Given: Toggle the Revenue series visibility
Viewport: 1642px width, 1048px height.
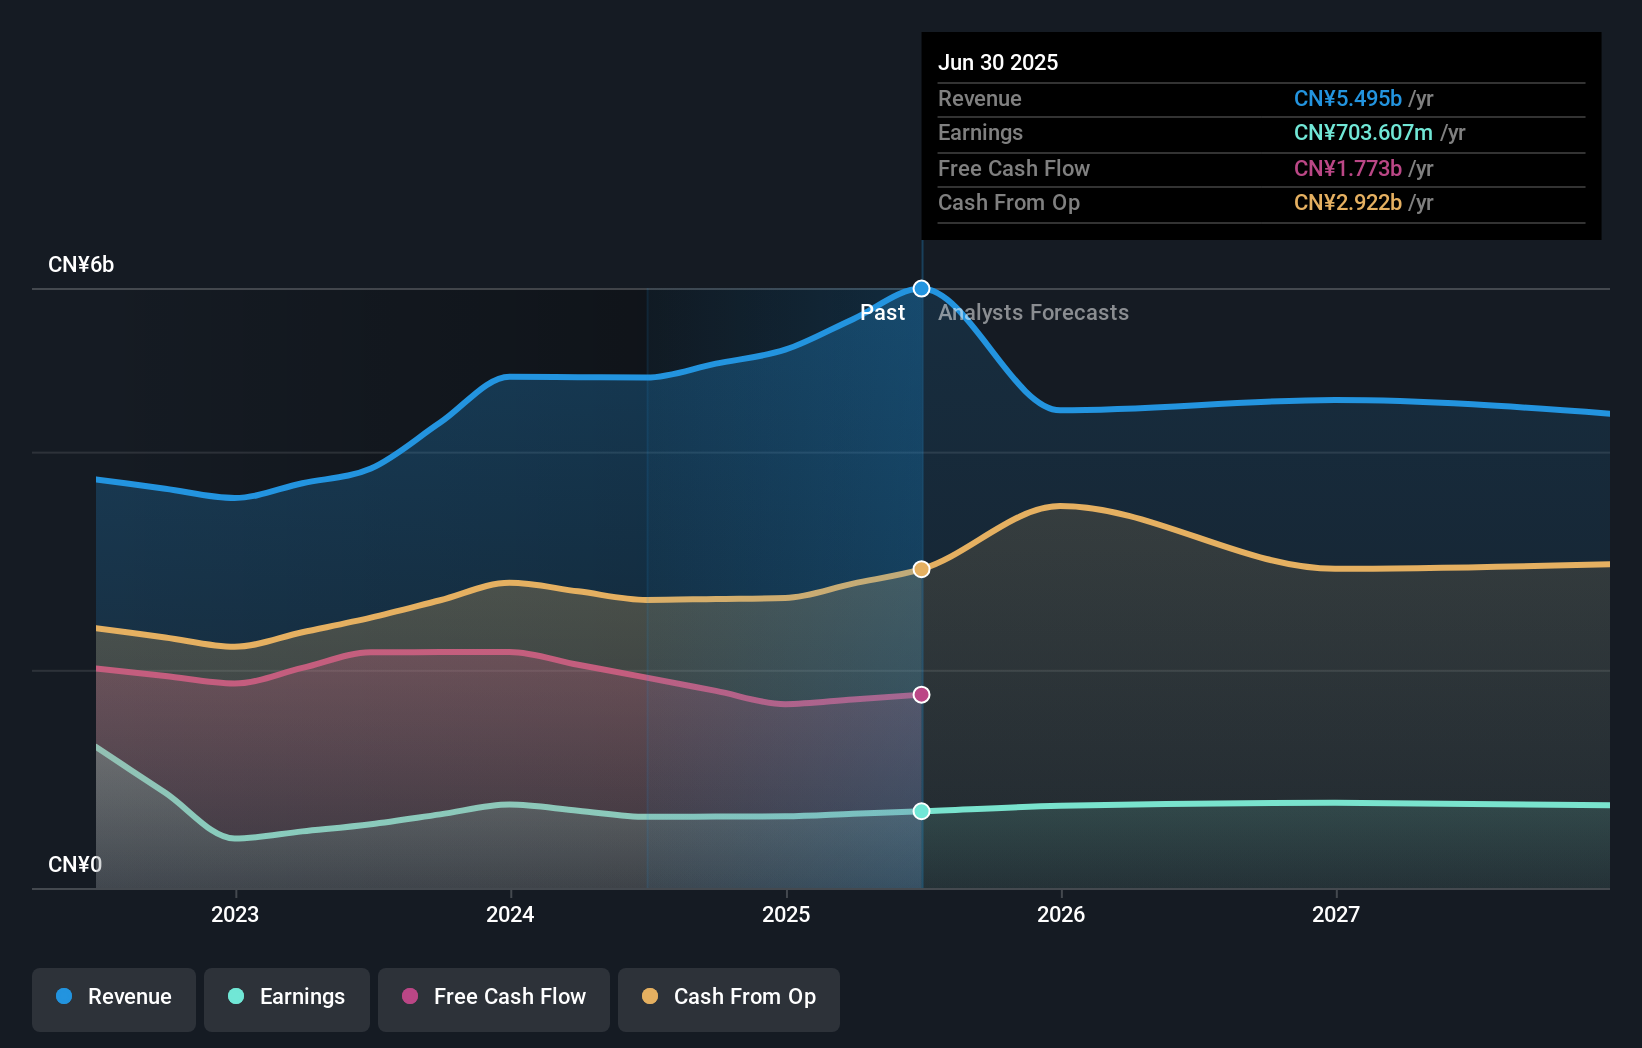Looking at the screenshot, I should 113,997.
